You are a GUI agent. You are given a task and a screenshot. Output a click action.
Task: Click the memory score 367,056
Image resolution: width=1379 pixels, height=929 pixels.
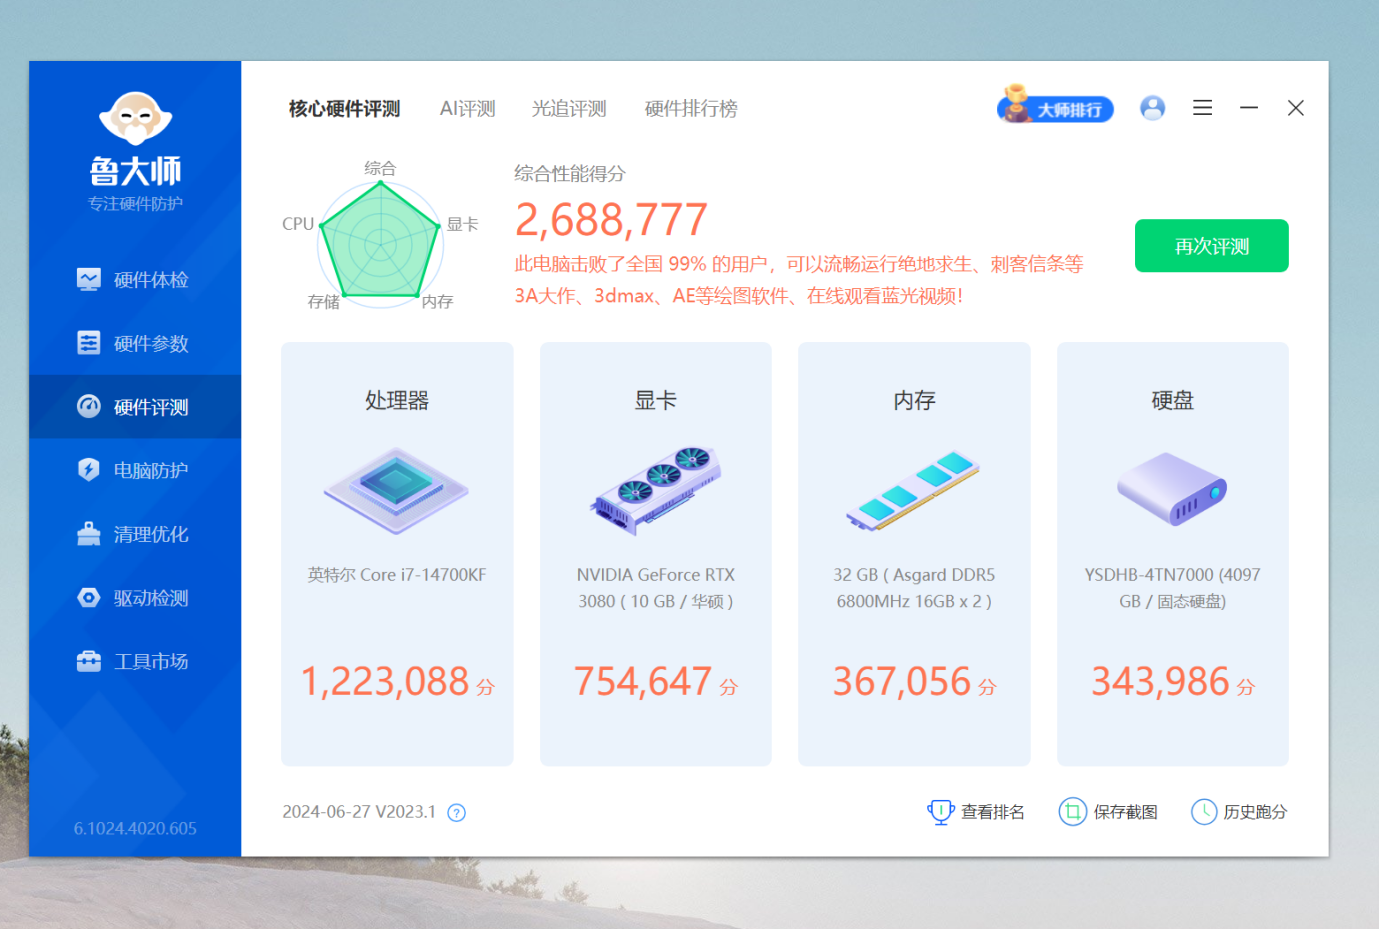[902, 682]
